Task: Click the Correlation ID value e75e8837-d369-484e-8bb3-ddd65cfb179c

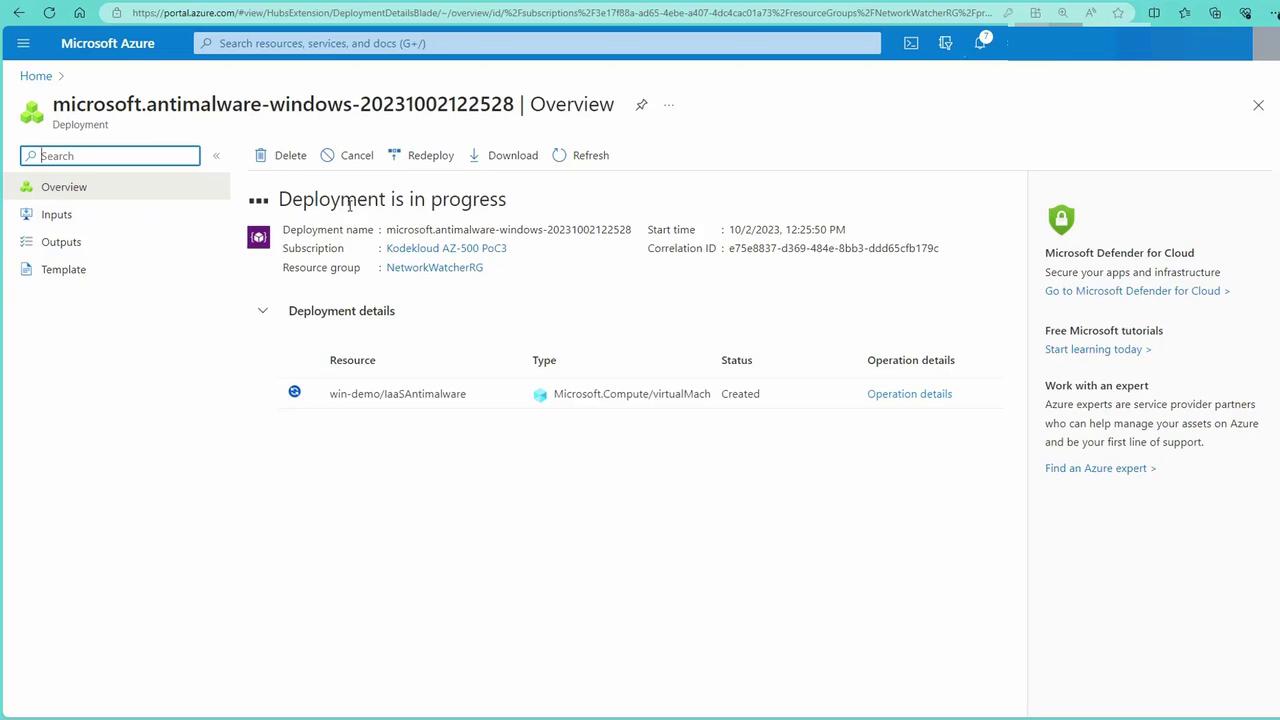Action: click(x=834, y=248)
